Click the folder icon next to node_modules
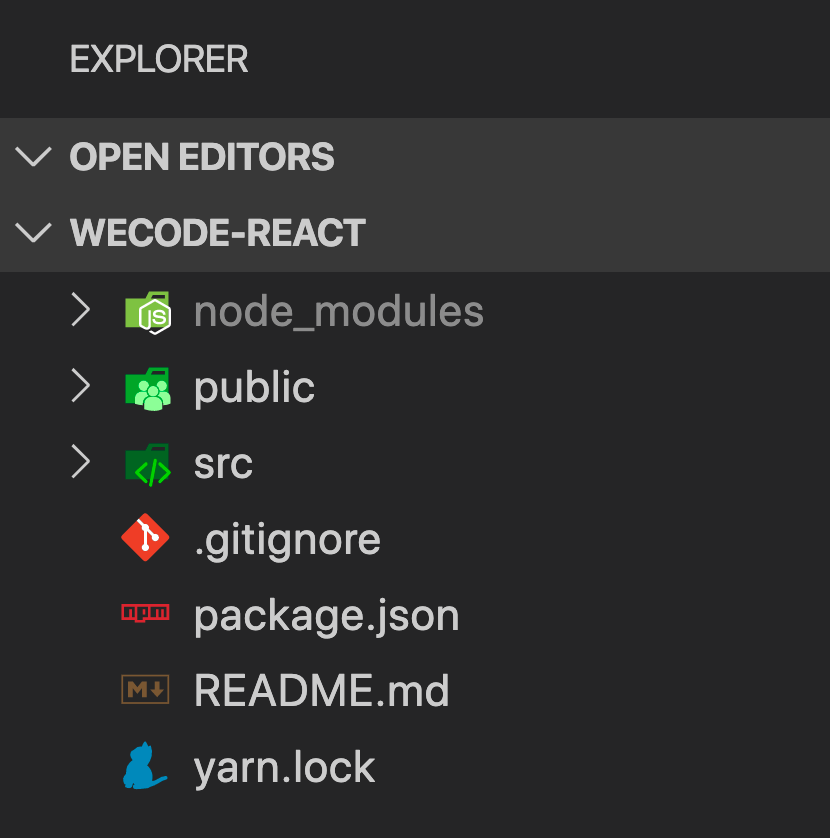Viewport: 830px width, 838px height. click(147, 310)
